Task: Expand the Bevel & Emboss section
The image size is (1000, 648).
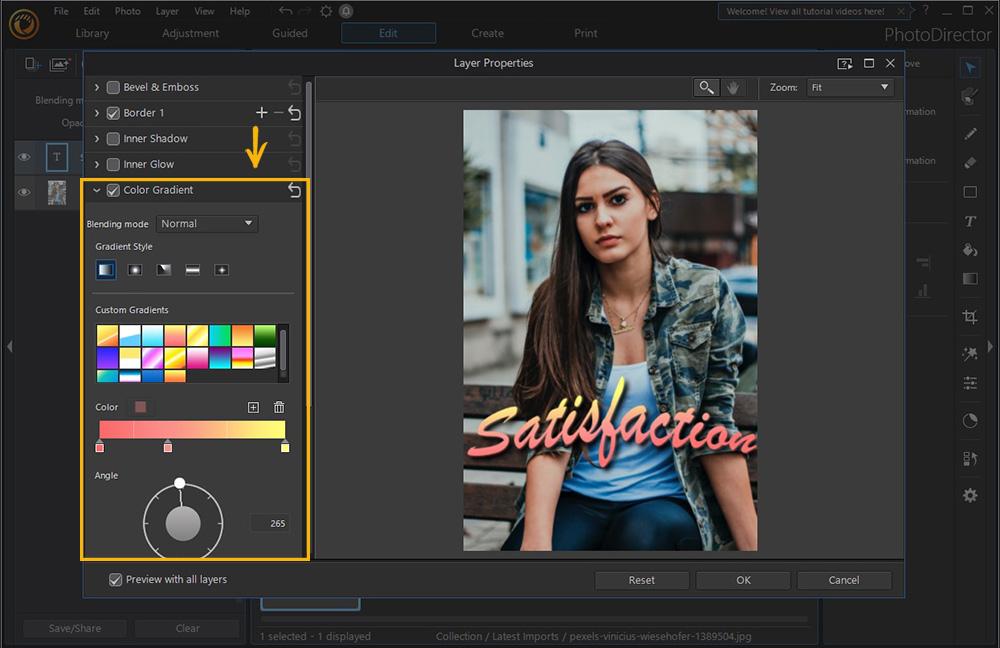Action: tap(97, 88)
